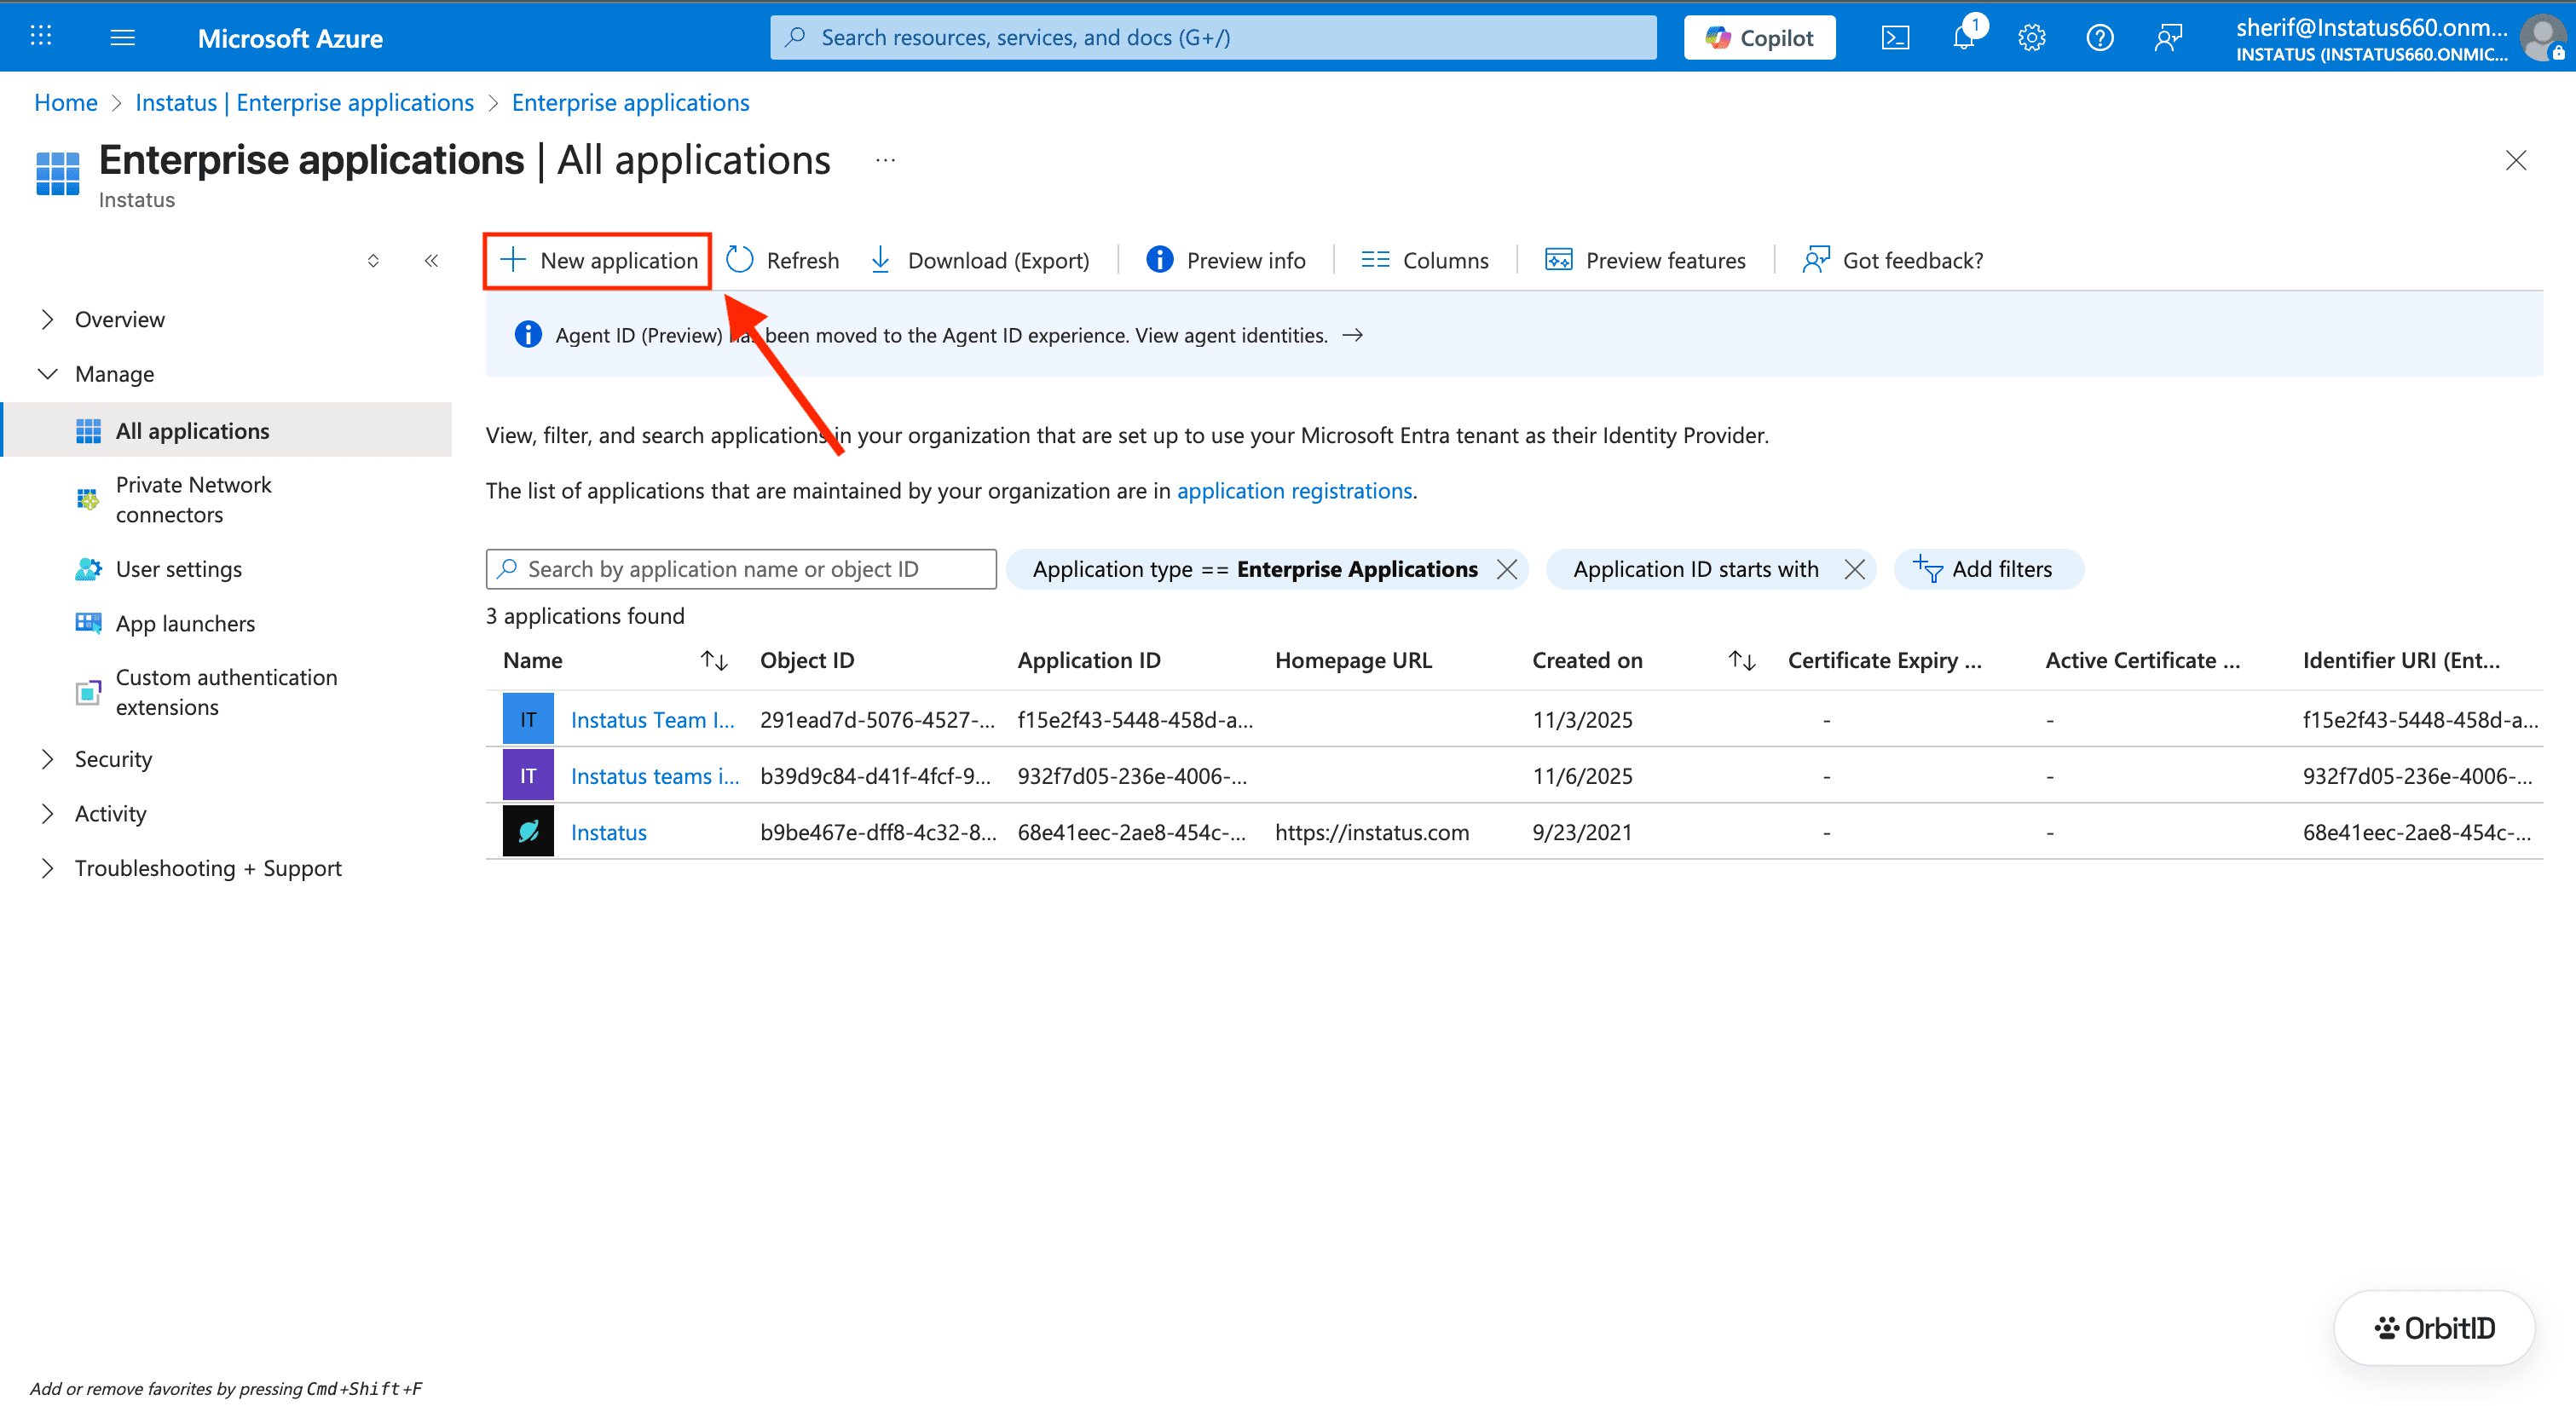
Task: Open the hamburger portal menu
Action: coord(122,37)
